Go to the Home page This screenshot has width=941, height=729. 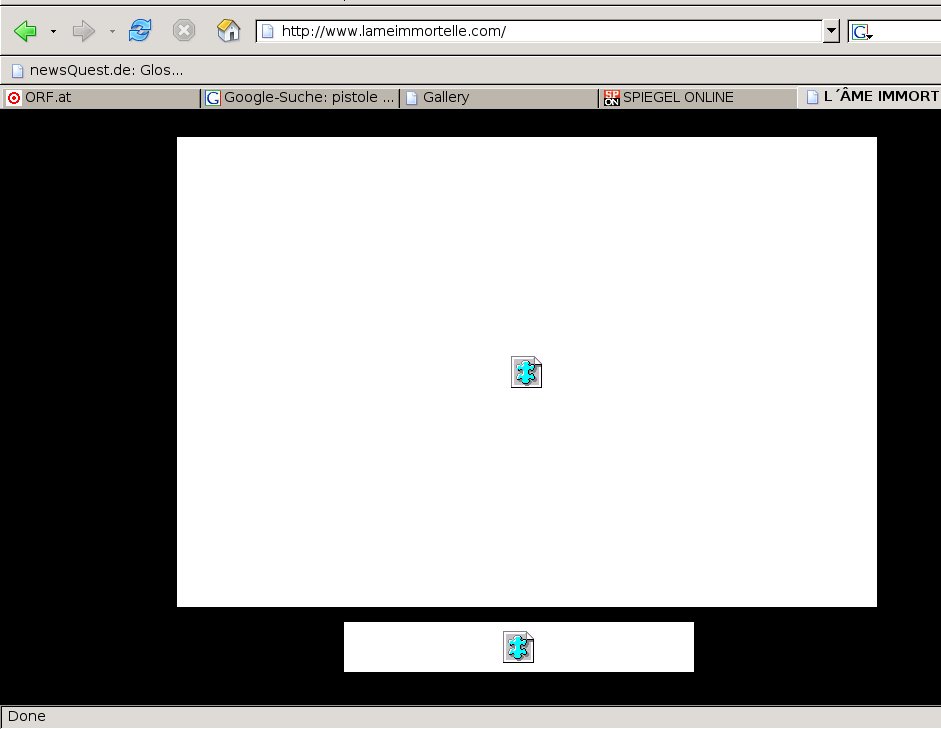pos(228,31)
